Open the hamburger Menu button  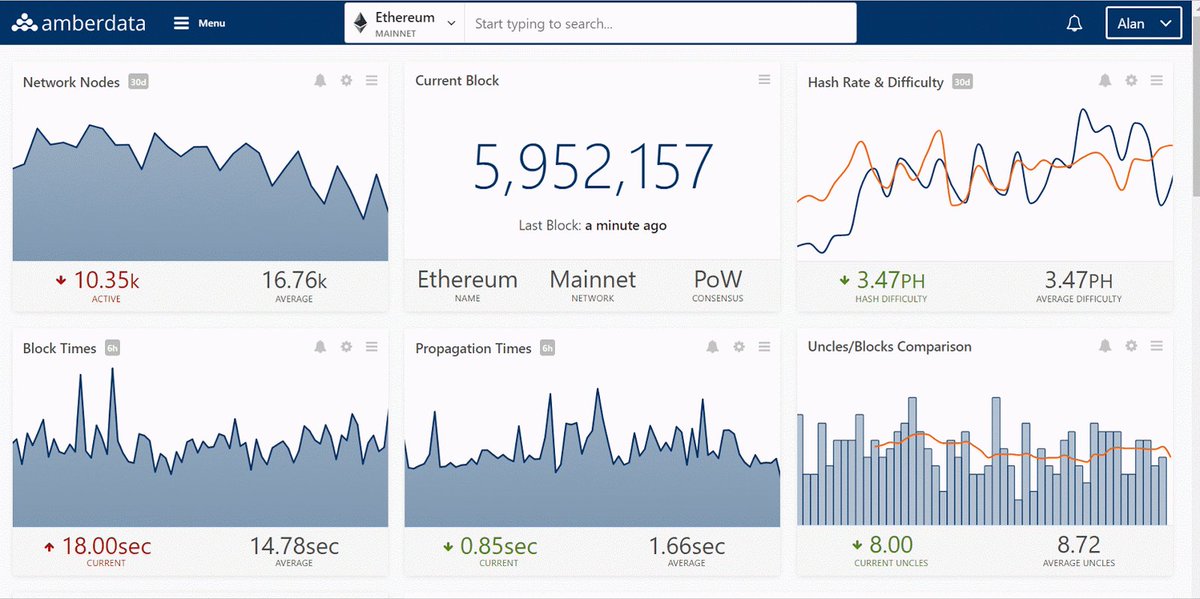pyautogui.click(x=199, y=23)
